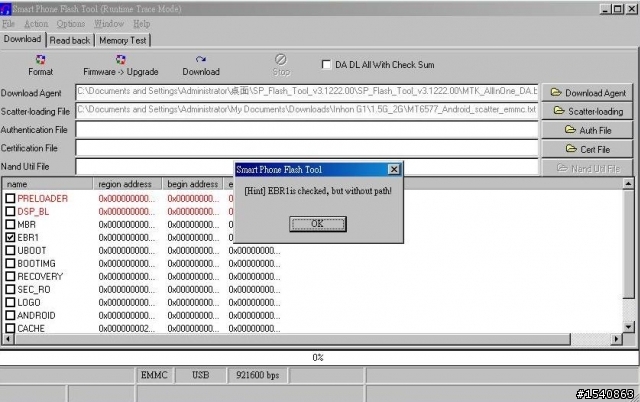Sort by the region address column header

pos(127,184)
